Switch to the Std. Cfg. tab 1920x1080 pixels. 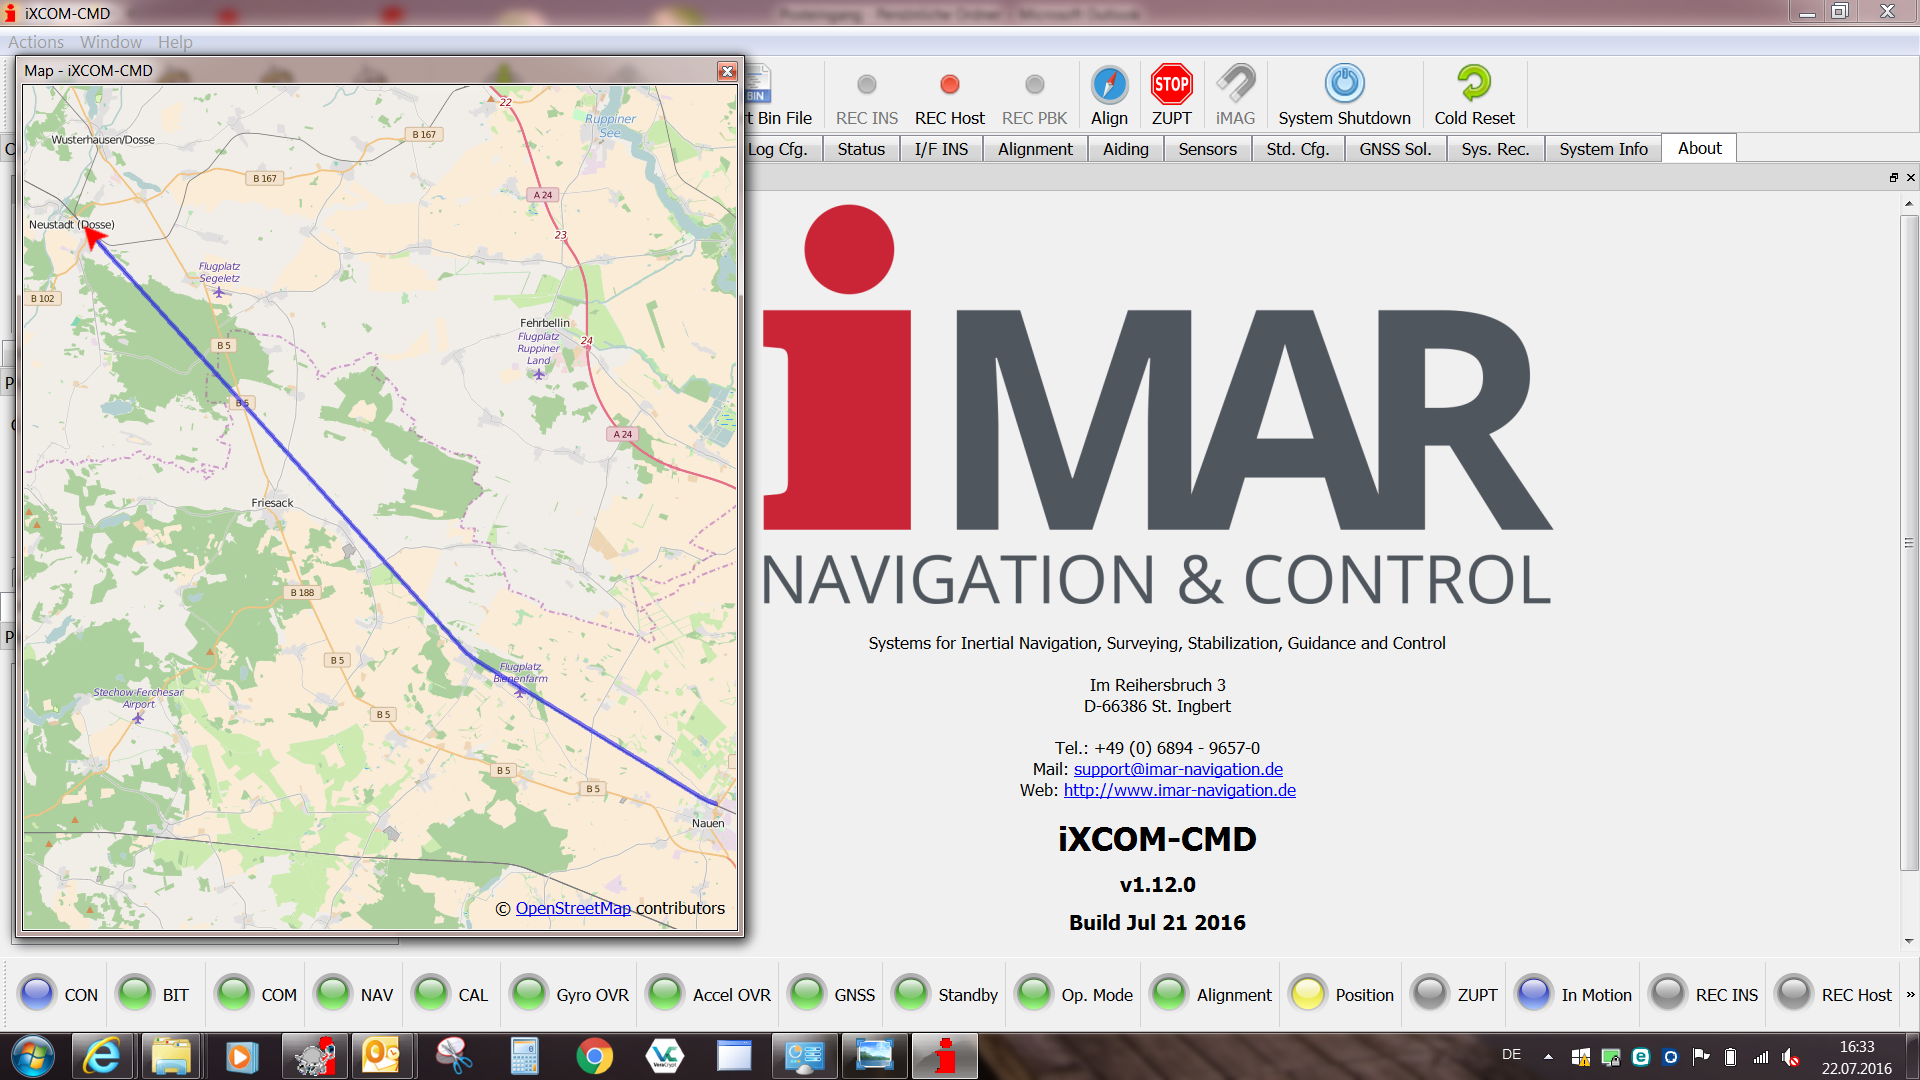coord(1298,149)
